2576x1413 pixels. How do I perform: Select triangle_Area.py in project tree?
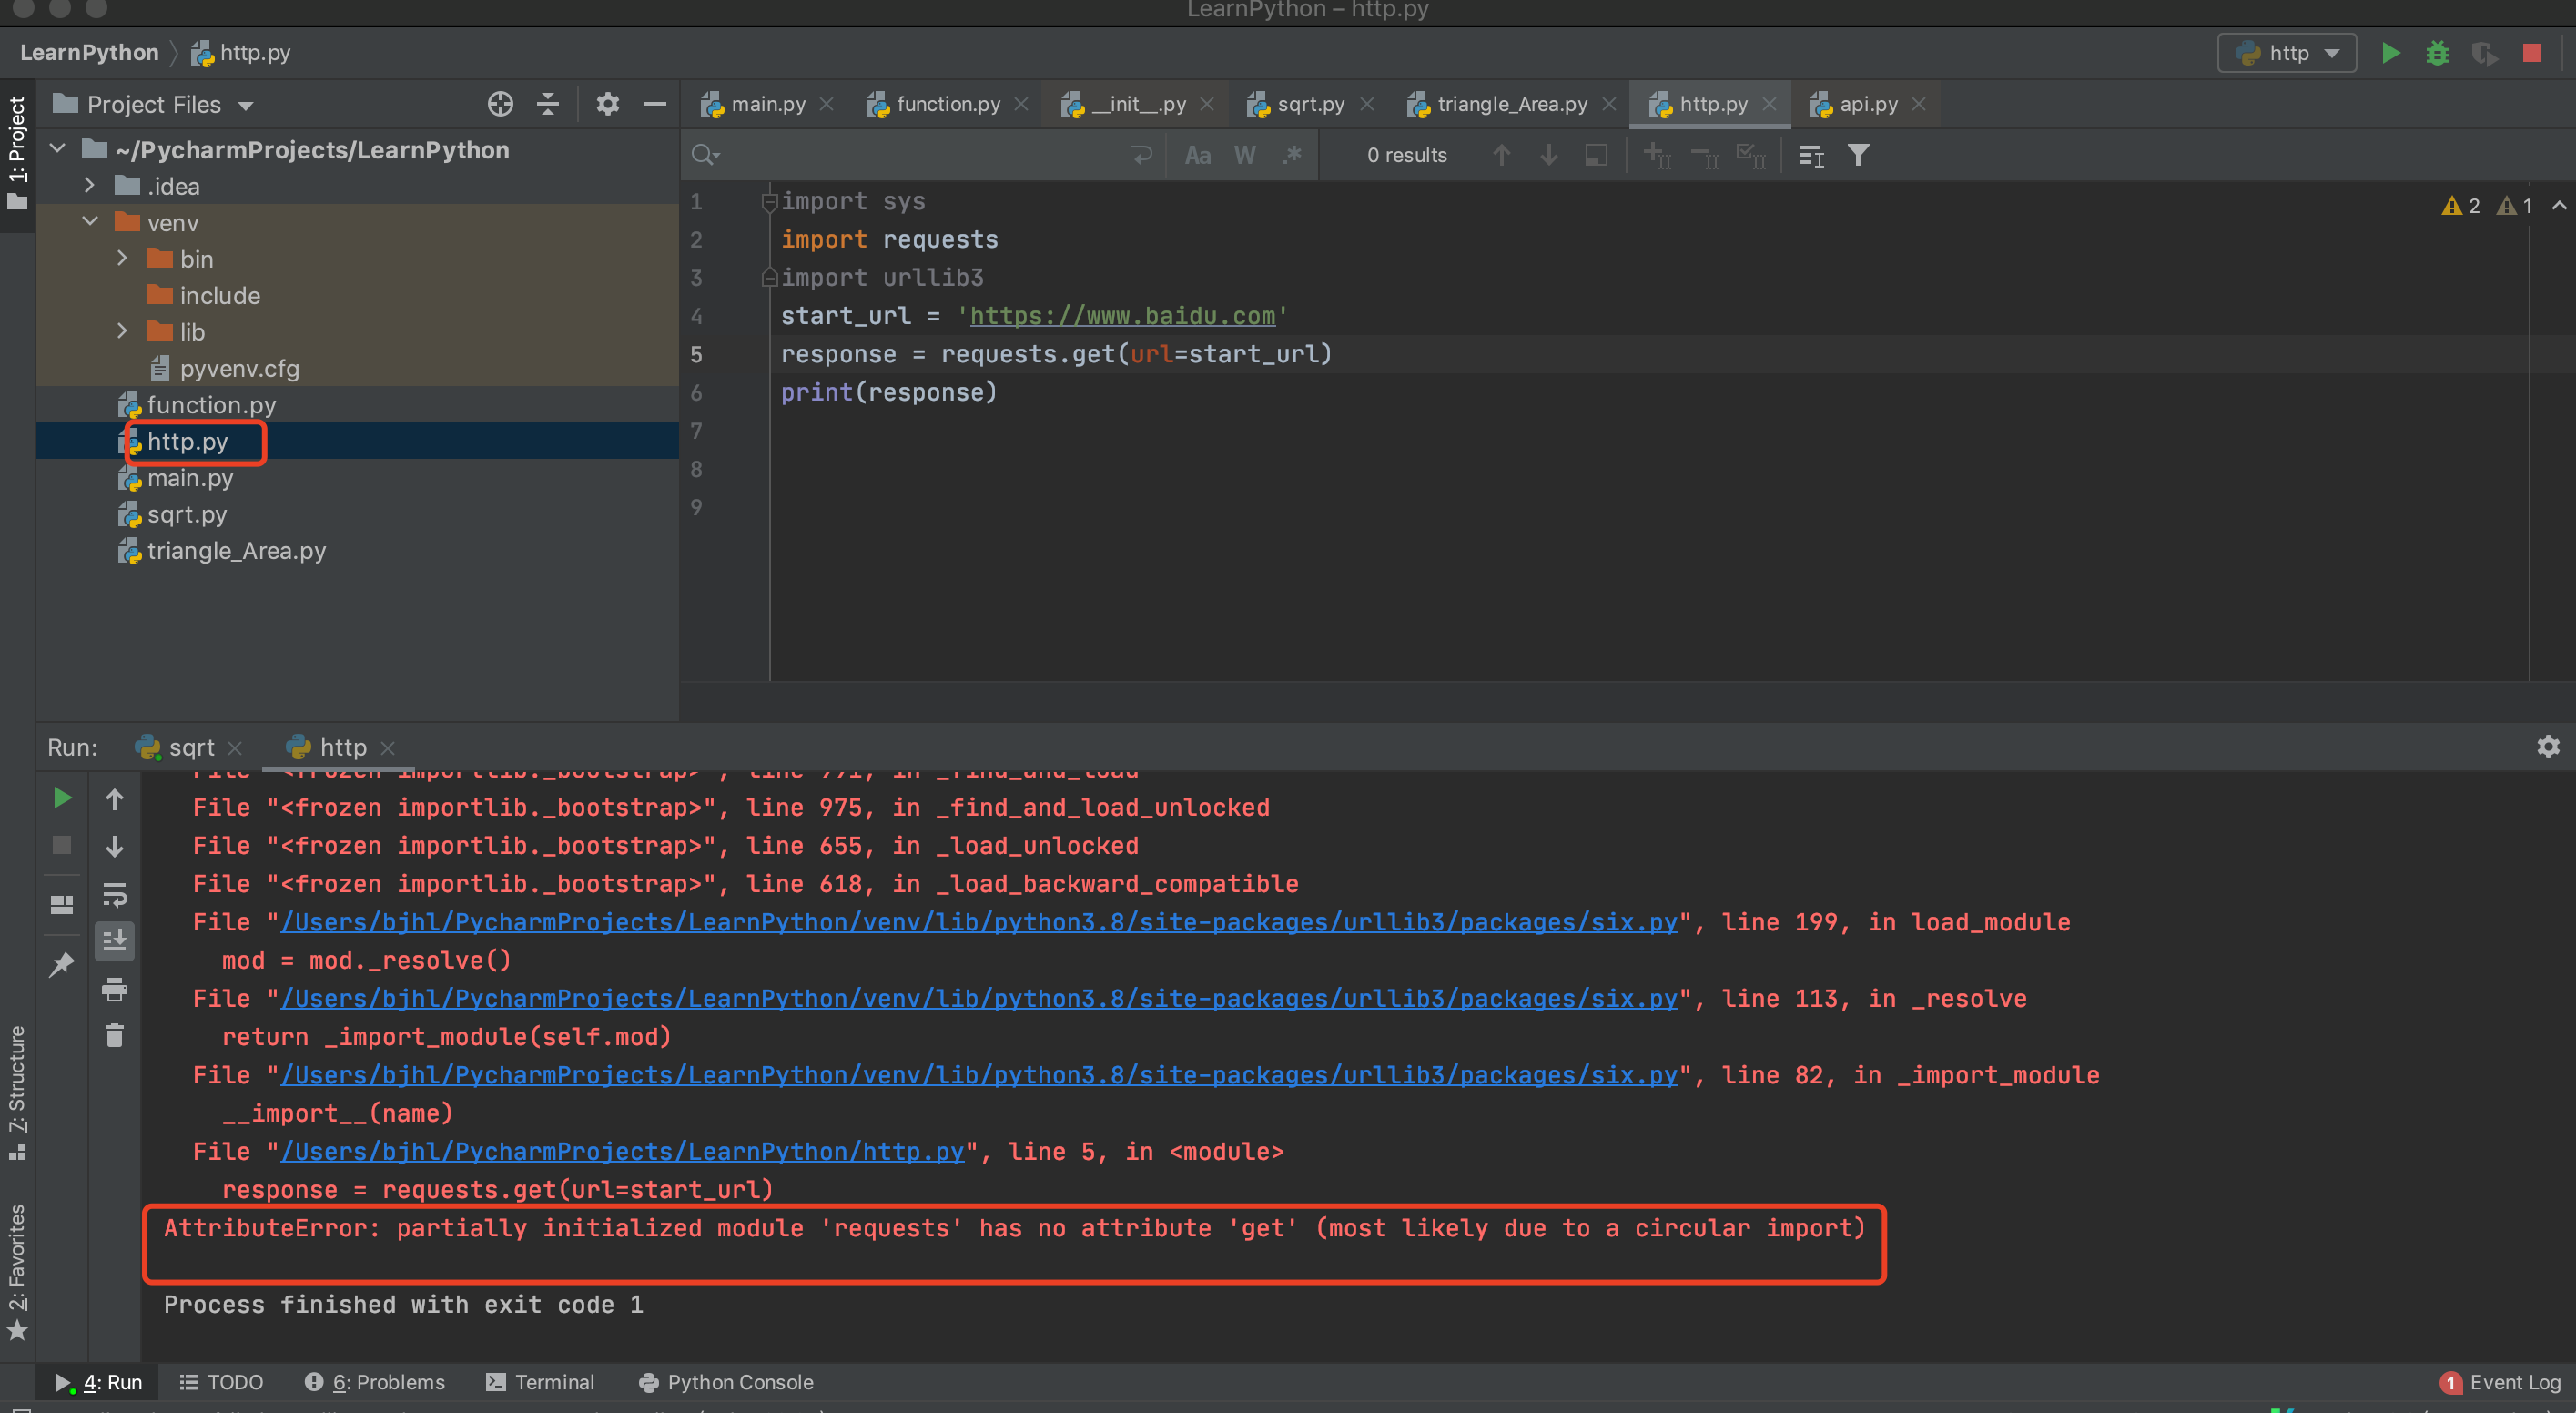[237, 551]
